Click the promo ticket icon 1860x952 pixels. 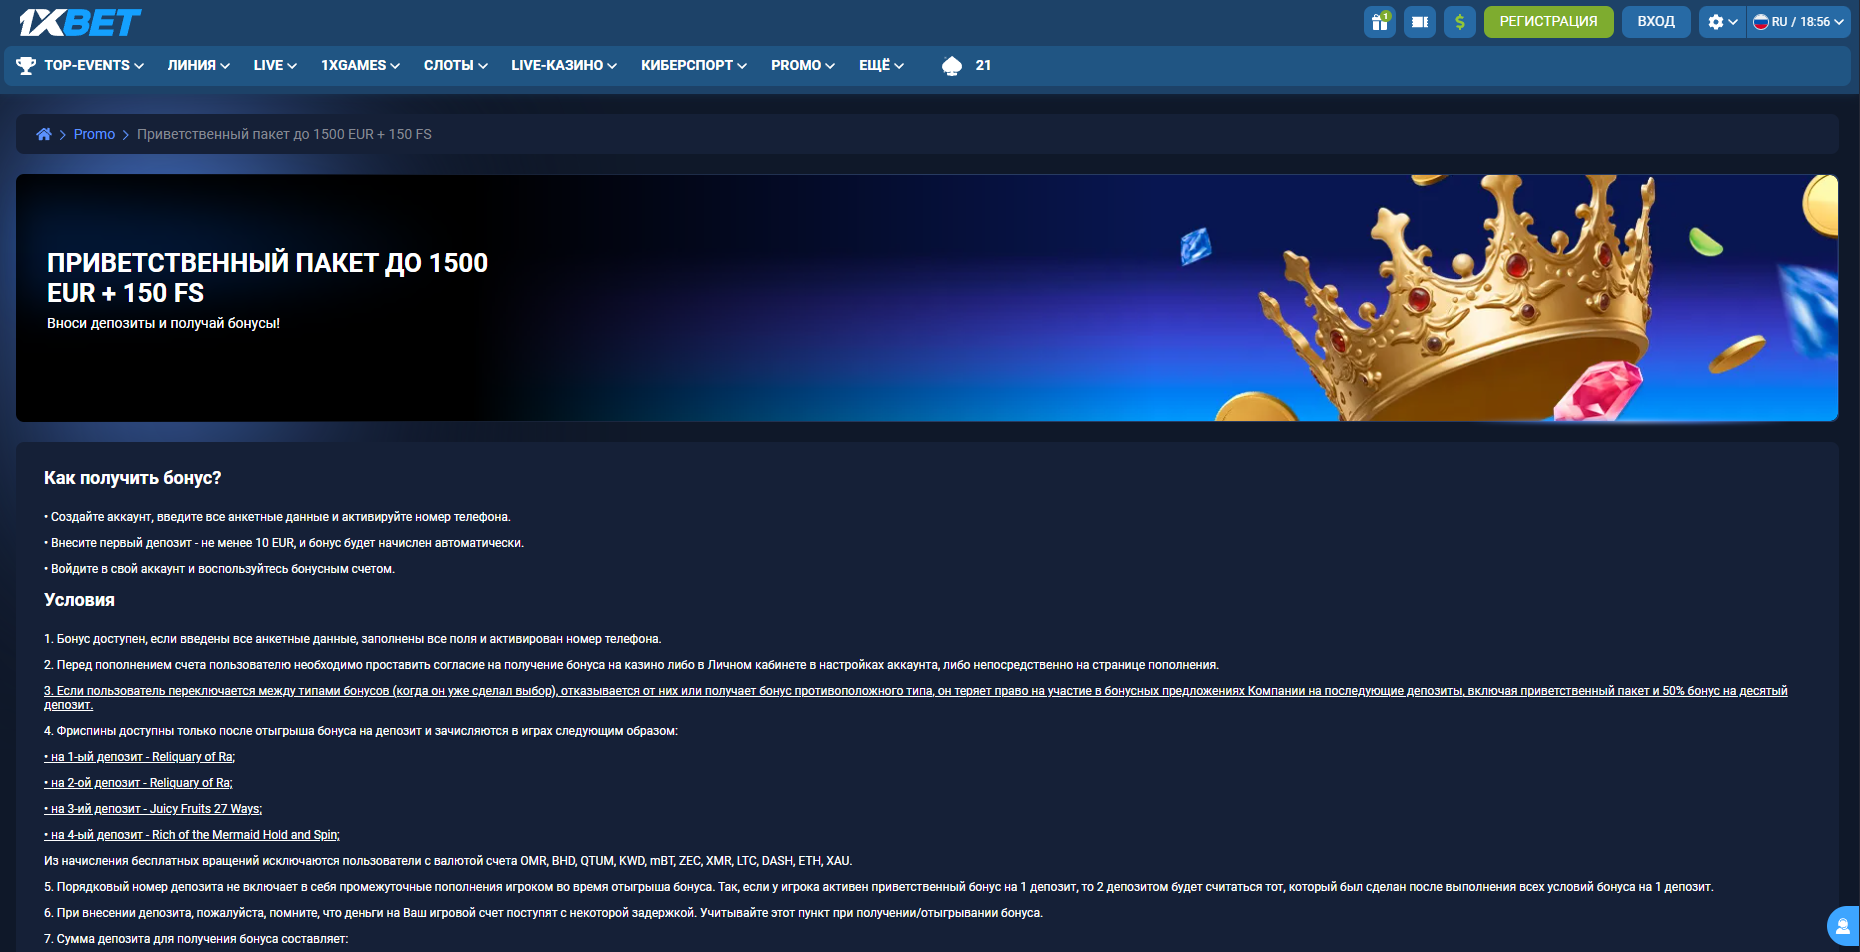1419,22
